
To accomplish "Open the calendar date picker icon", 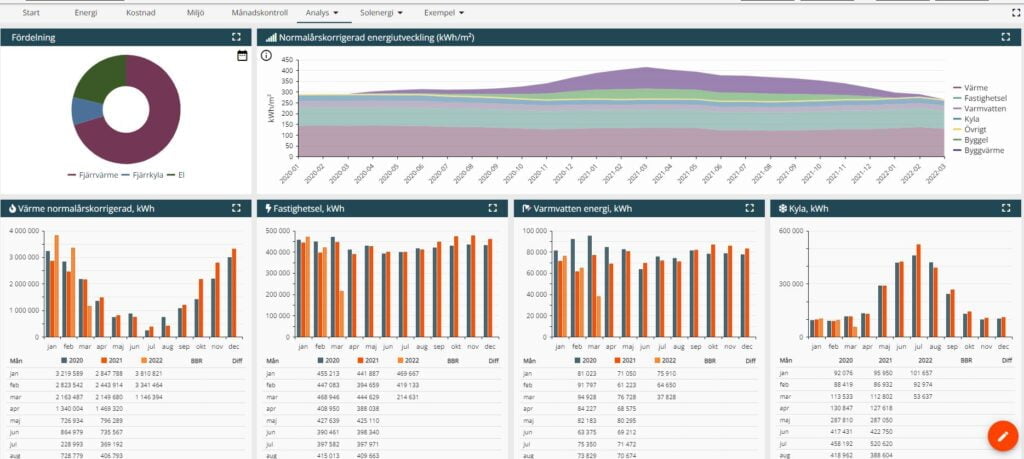I will [242, 56].
